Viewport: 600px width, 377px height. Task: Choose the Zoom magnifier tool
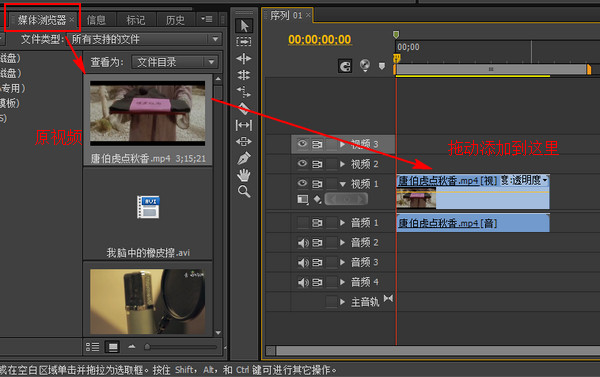pos(244,191)
